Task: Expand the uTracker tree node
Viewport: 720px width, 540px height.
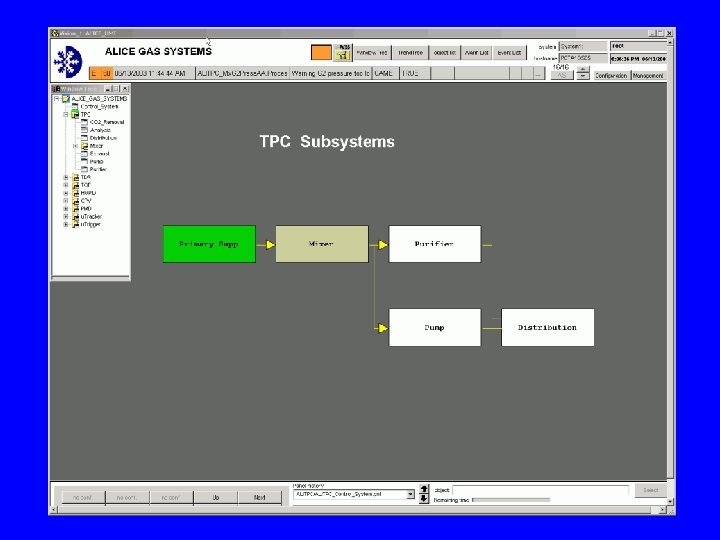Action: coord(66,217)
